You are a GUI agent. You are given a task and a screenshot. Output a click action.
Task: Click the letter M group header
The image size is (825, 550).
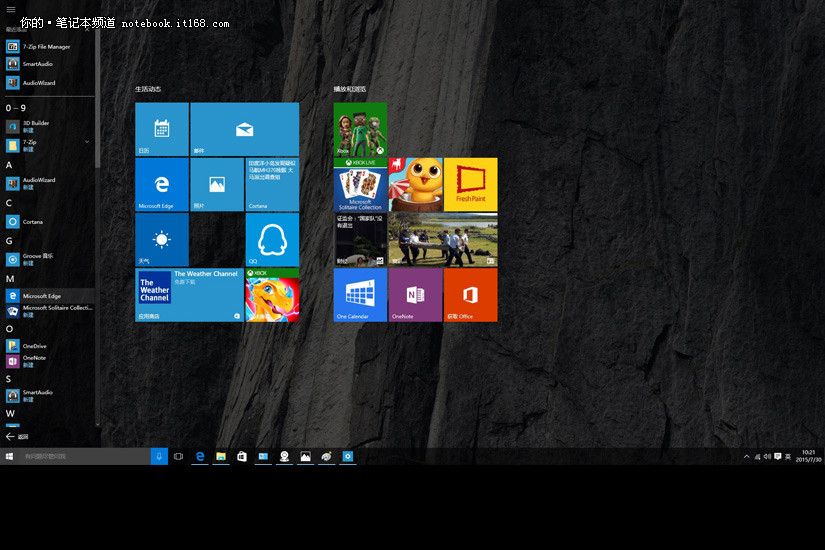[x=10, y=278]
